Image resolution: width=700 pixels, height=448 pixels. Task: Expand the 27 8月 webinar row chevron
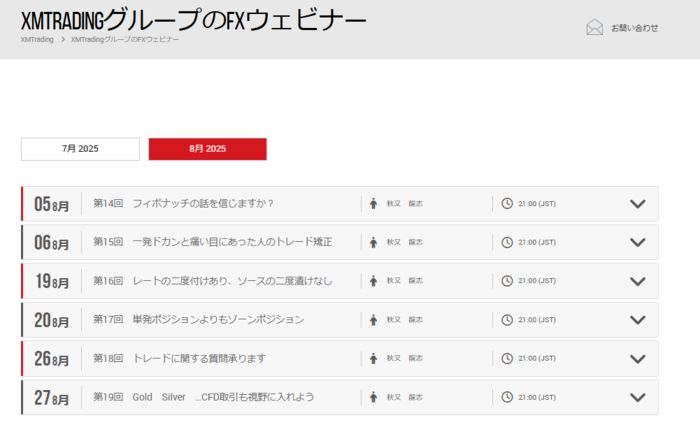pos(638,397)
